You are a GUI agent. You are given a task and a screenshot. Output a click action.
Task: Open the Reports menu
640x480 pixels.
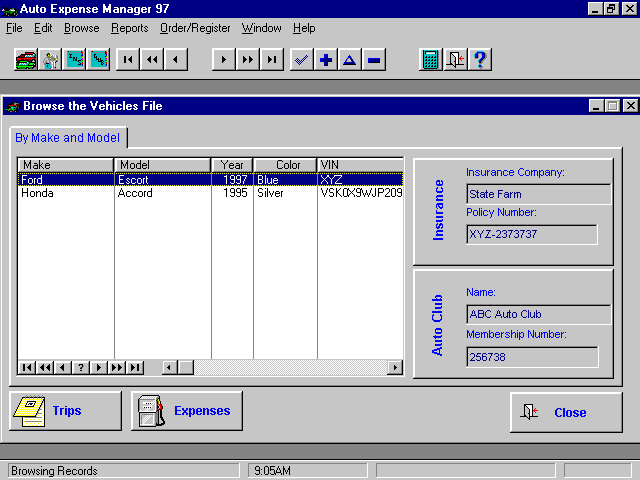129,28
